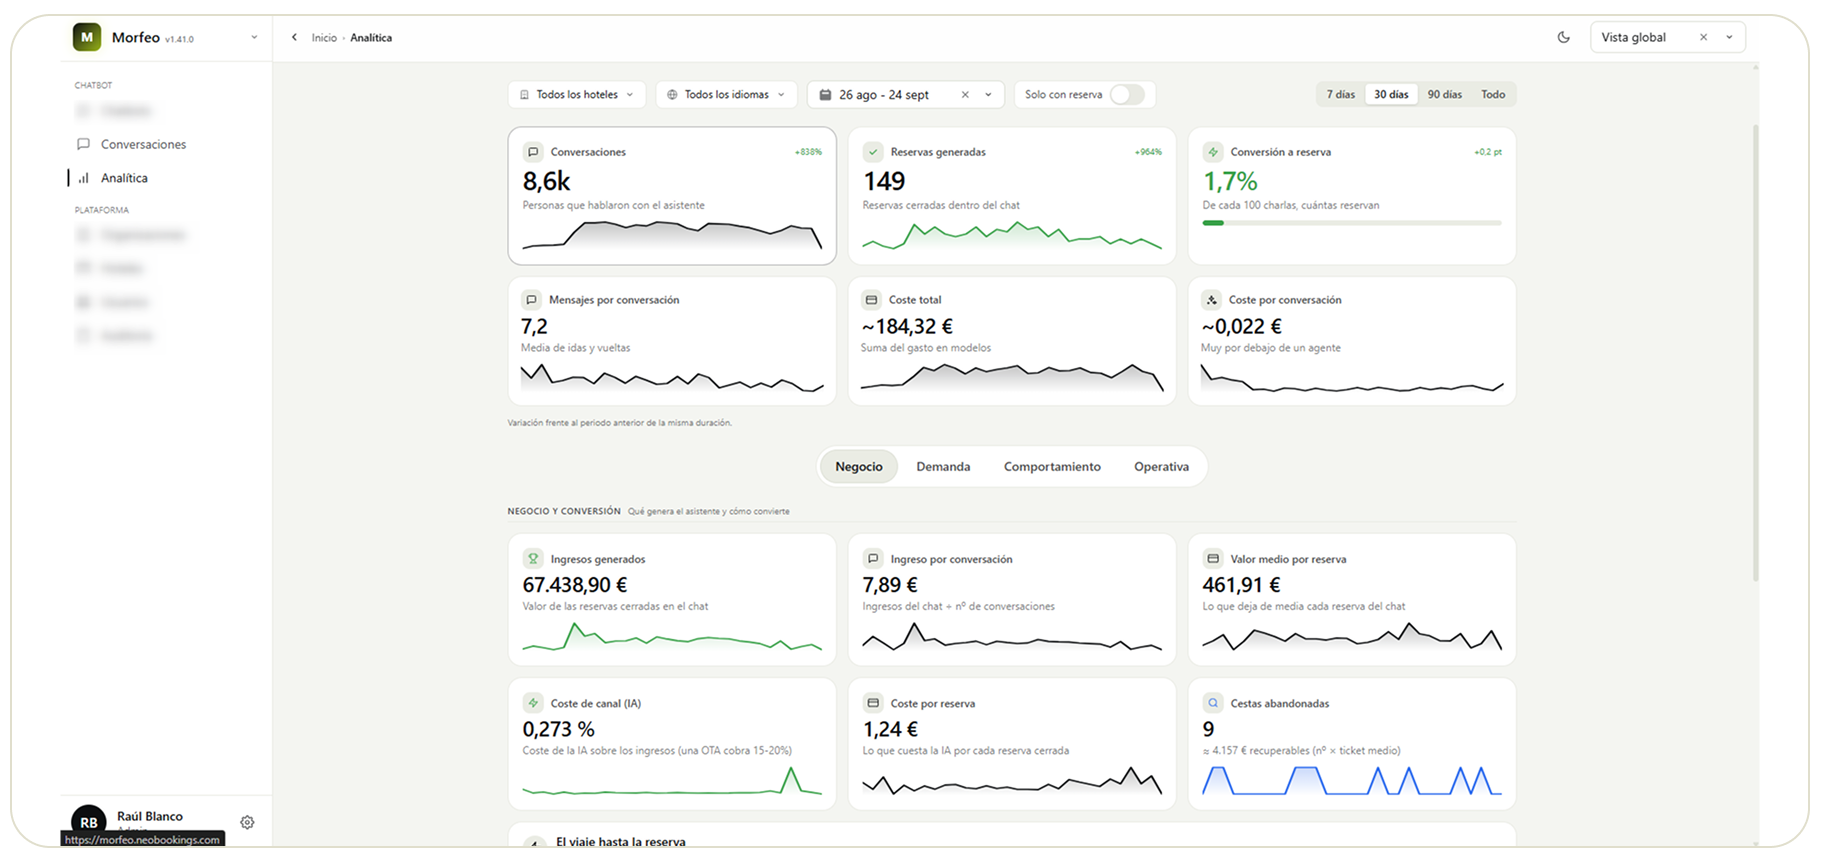Go to Inicio breadcrumb
This screenshot has width=1822, height=860.
click(x=324, y=37)
